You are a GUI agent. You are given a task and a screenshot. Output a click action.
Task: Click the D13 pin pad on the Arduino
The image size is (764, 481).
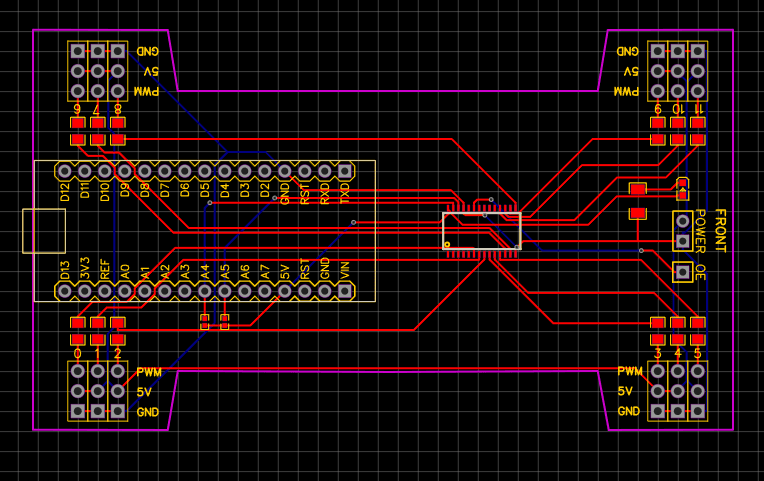click(x=65, y=291)
